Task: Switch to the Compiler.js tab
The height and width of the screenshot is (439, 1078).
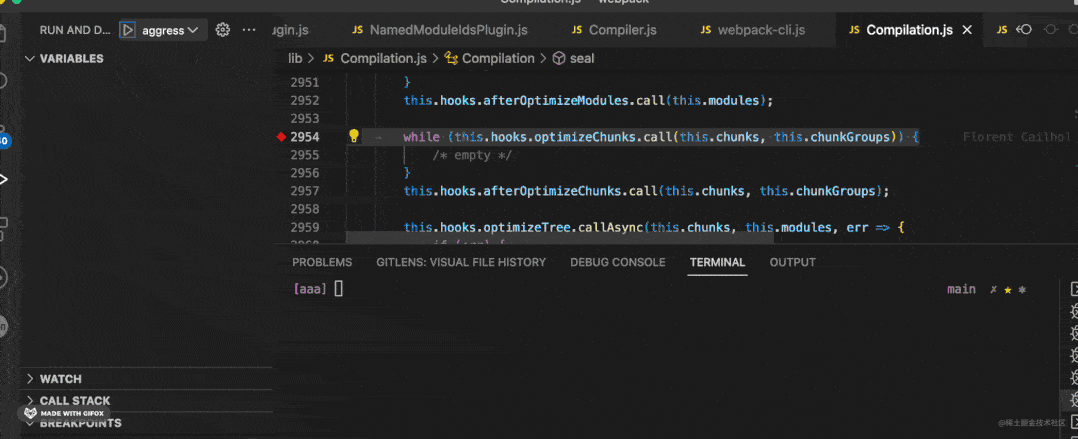Action: (613, 30)
